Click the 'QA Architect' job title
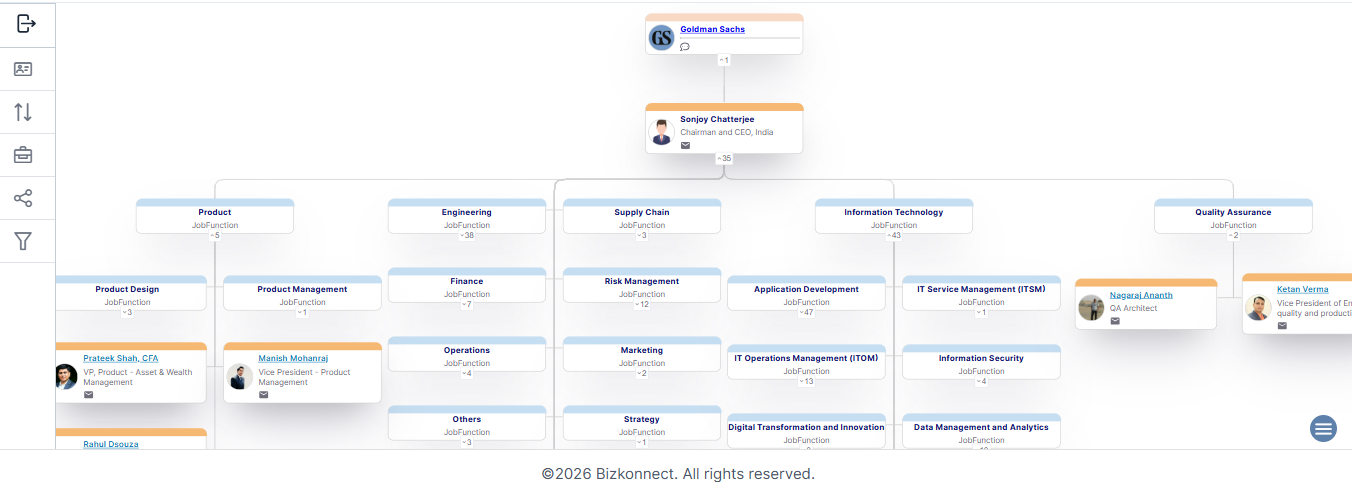 (1133, 308)
